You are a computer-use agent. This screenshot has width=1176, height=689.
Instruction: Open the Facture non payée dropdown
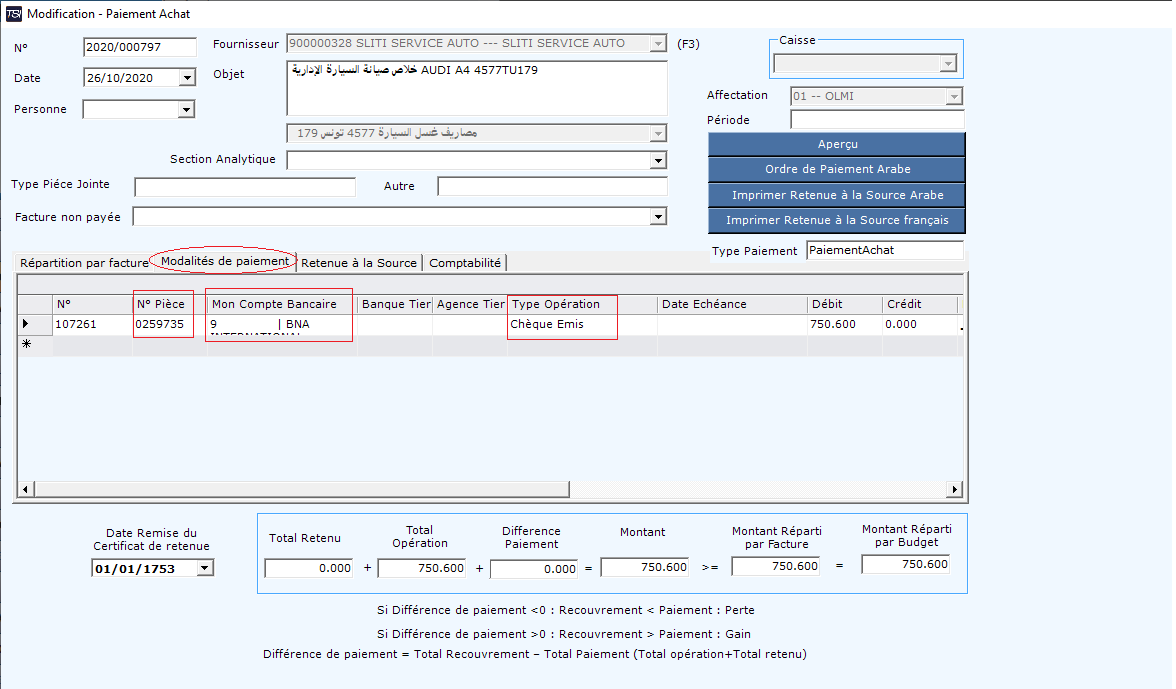click(658, 217)
